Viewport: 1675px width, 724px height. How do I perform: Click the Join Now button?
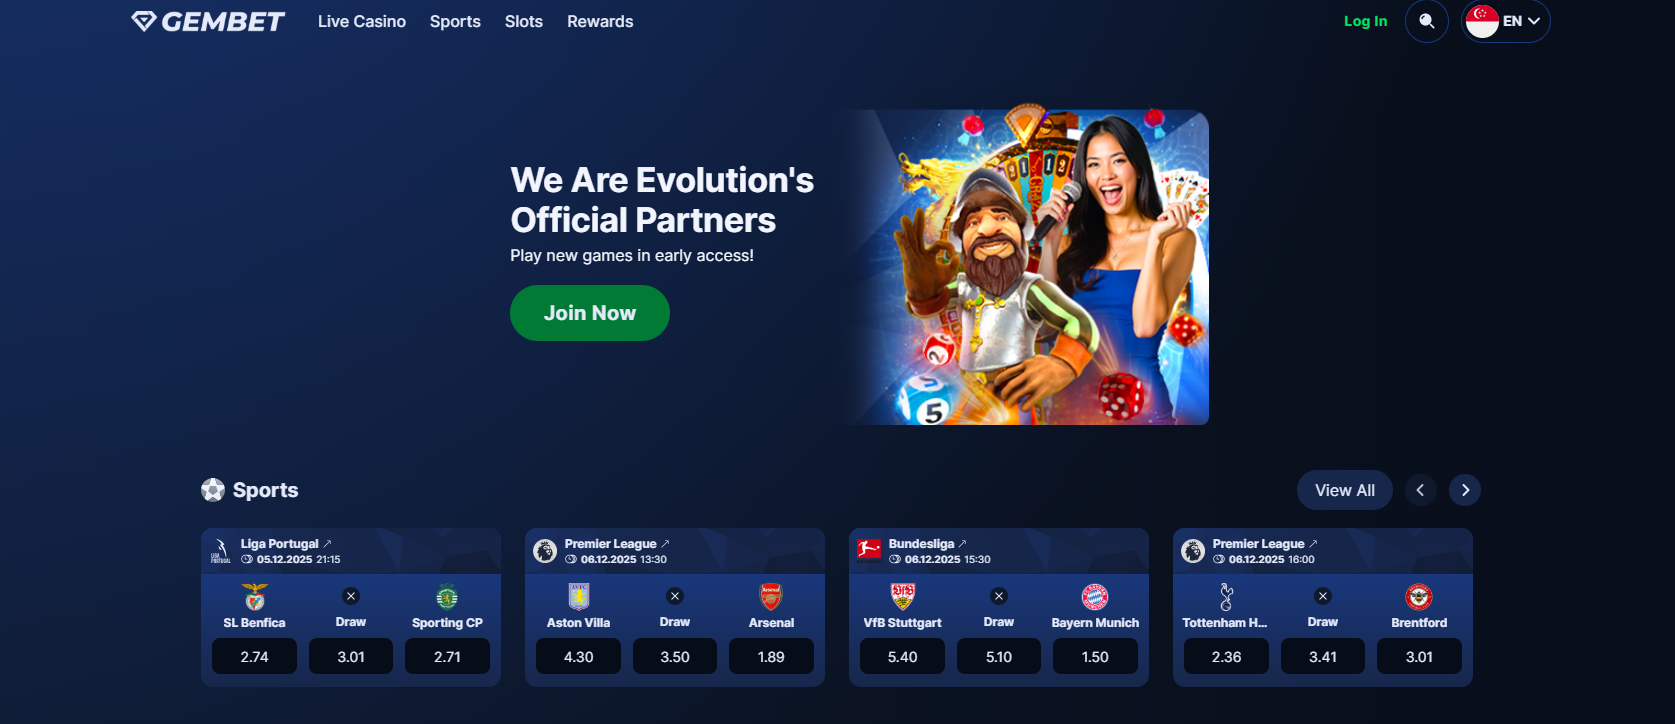point(590,313)
